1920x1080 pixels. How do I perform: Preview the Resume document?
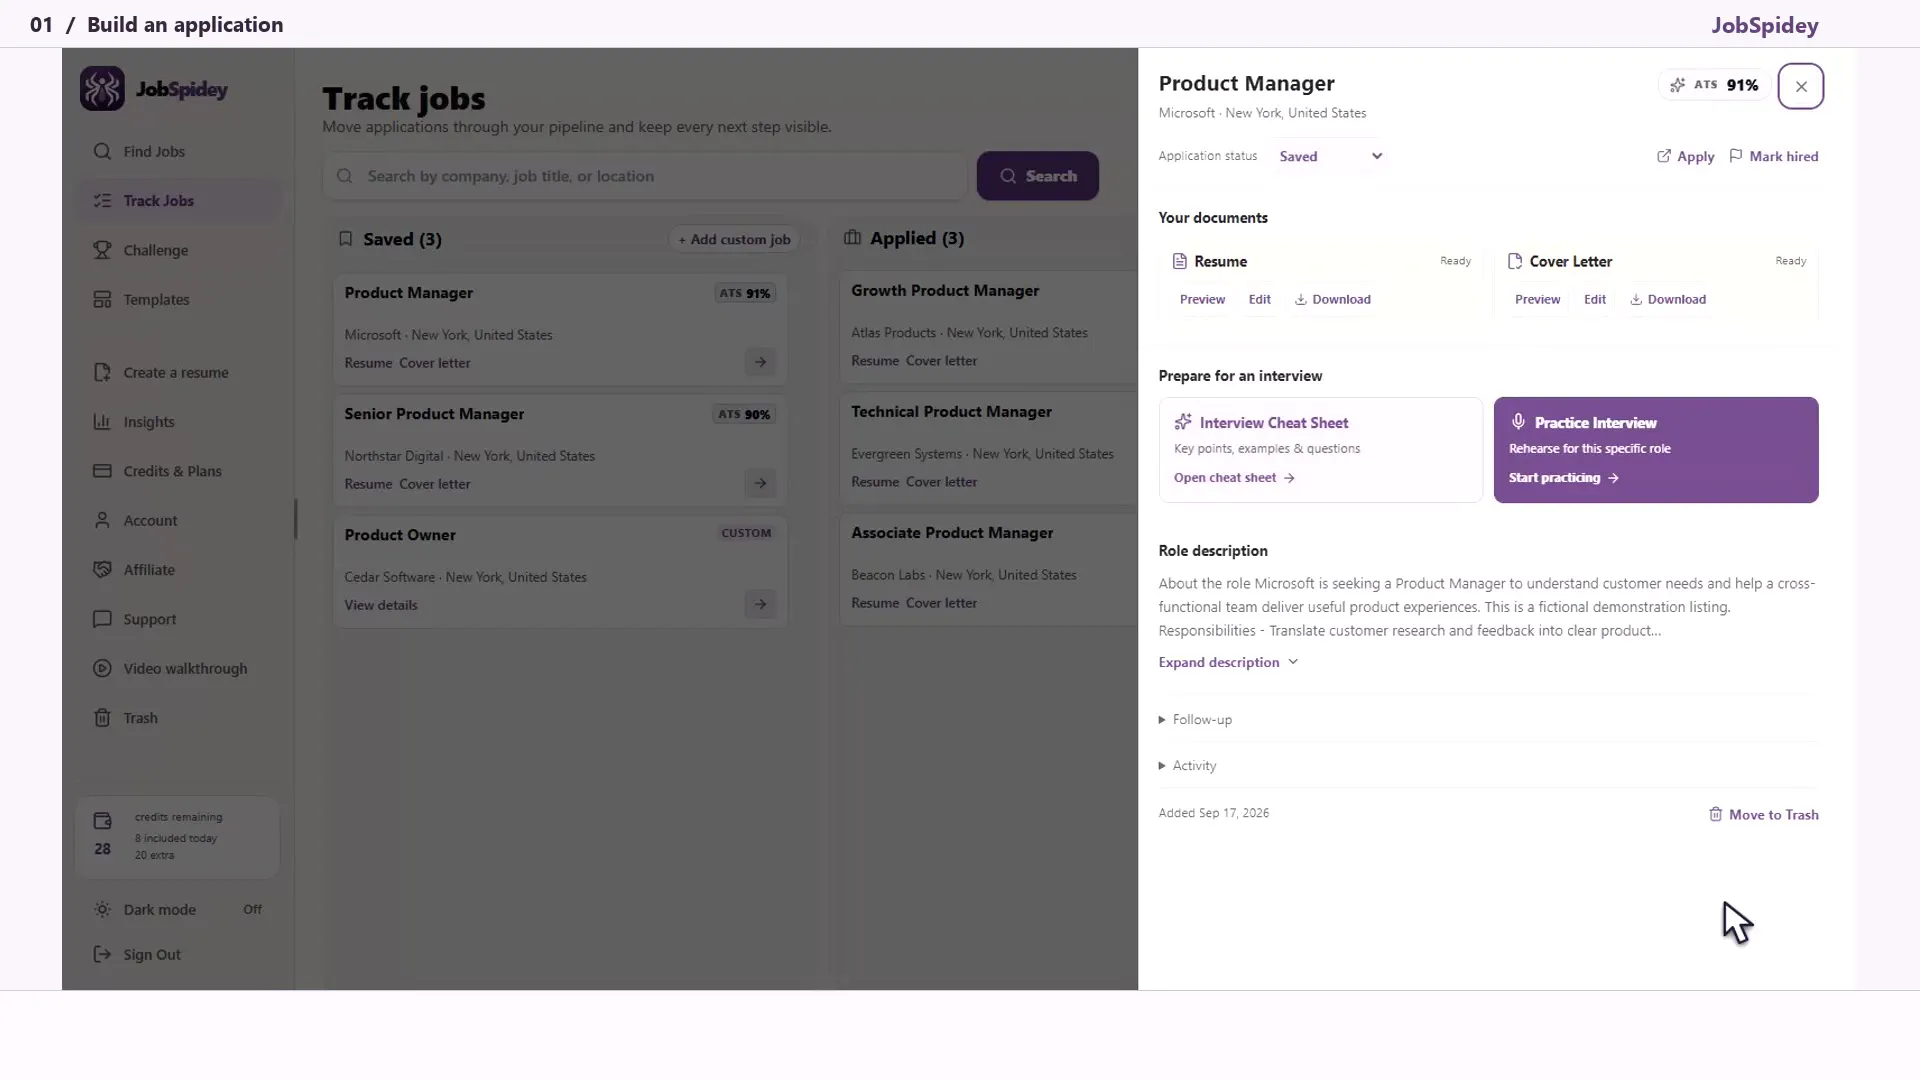(x=1202, y=299)
